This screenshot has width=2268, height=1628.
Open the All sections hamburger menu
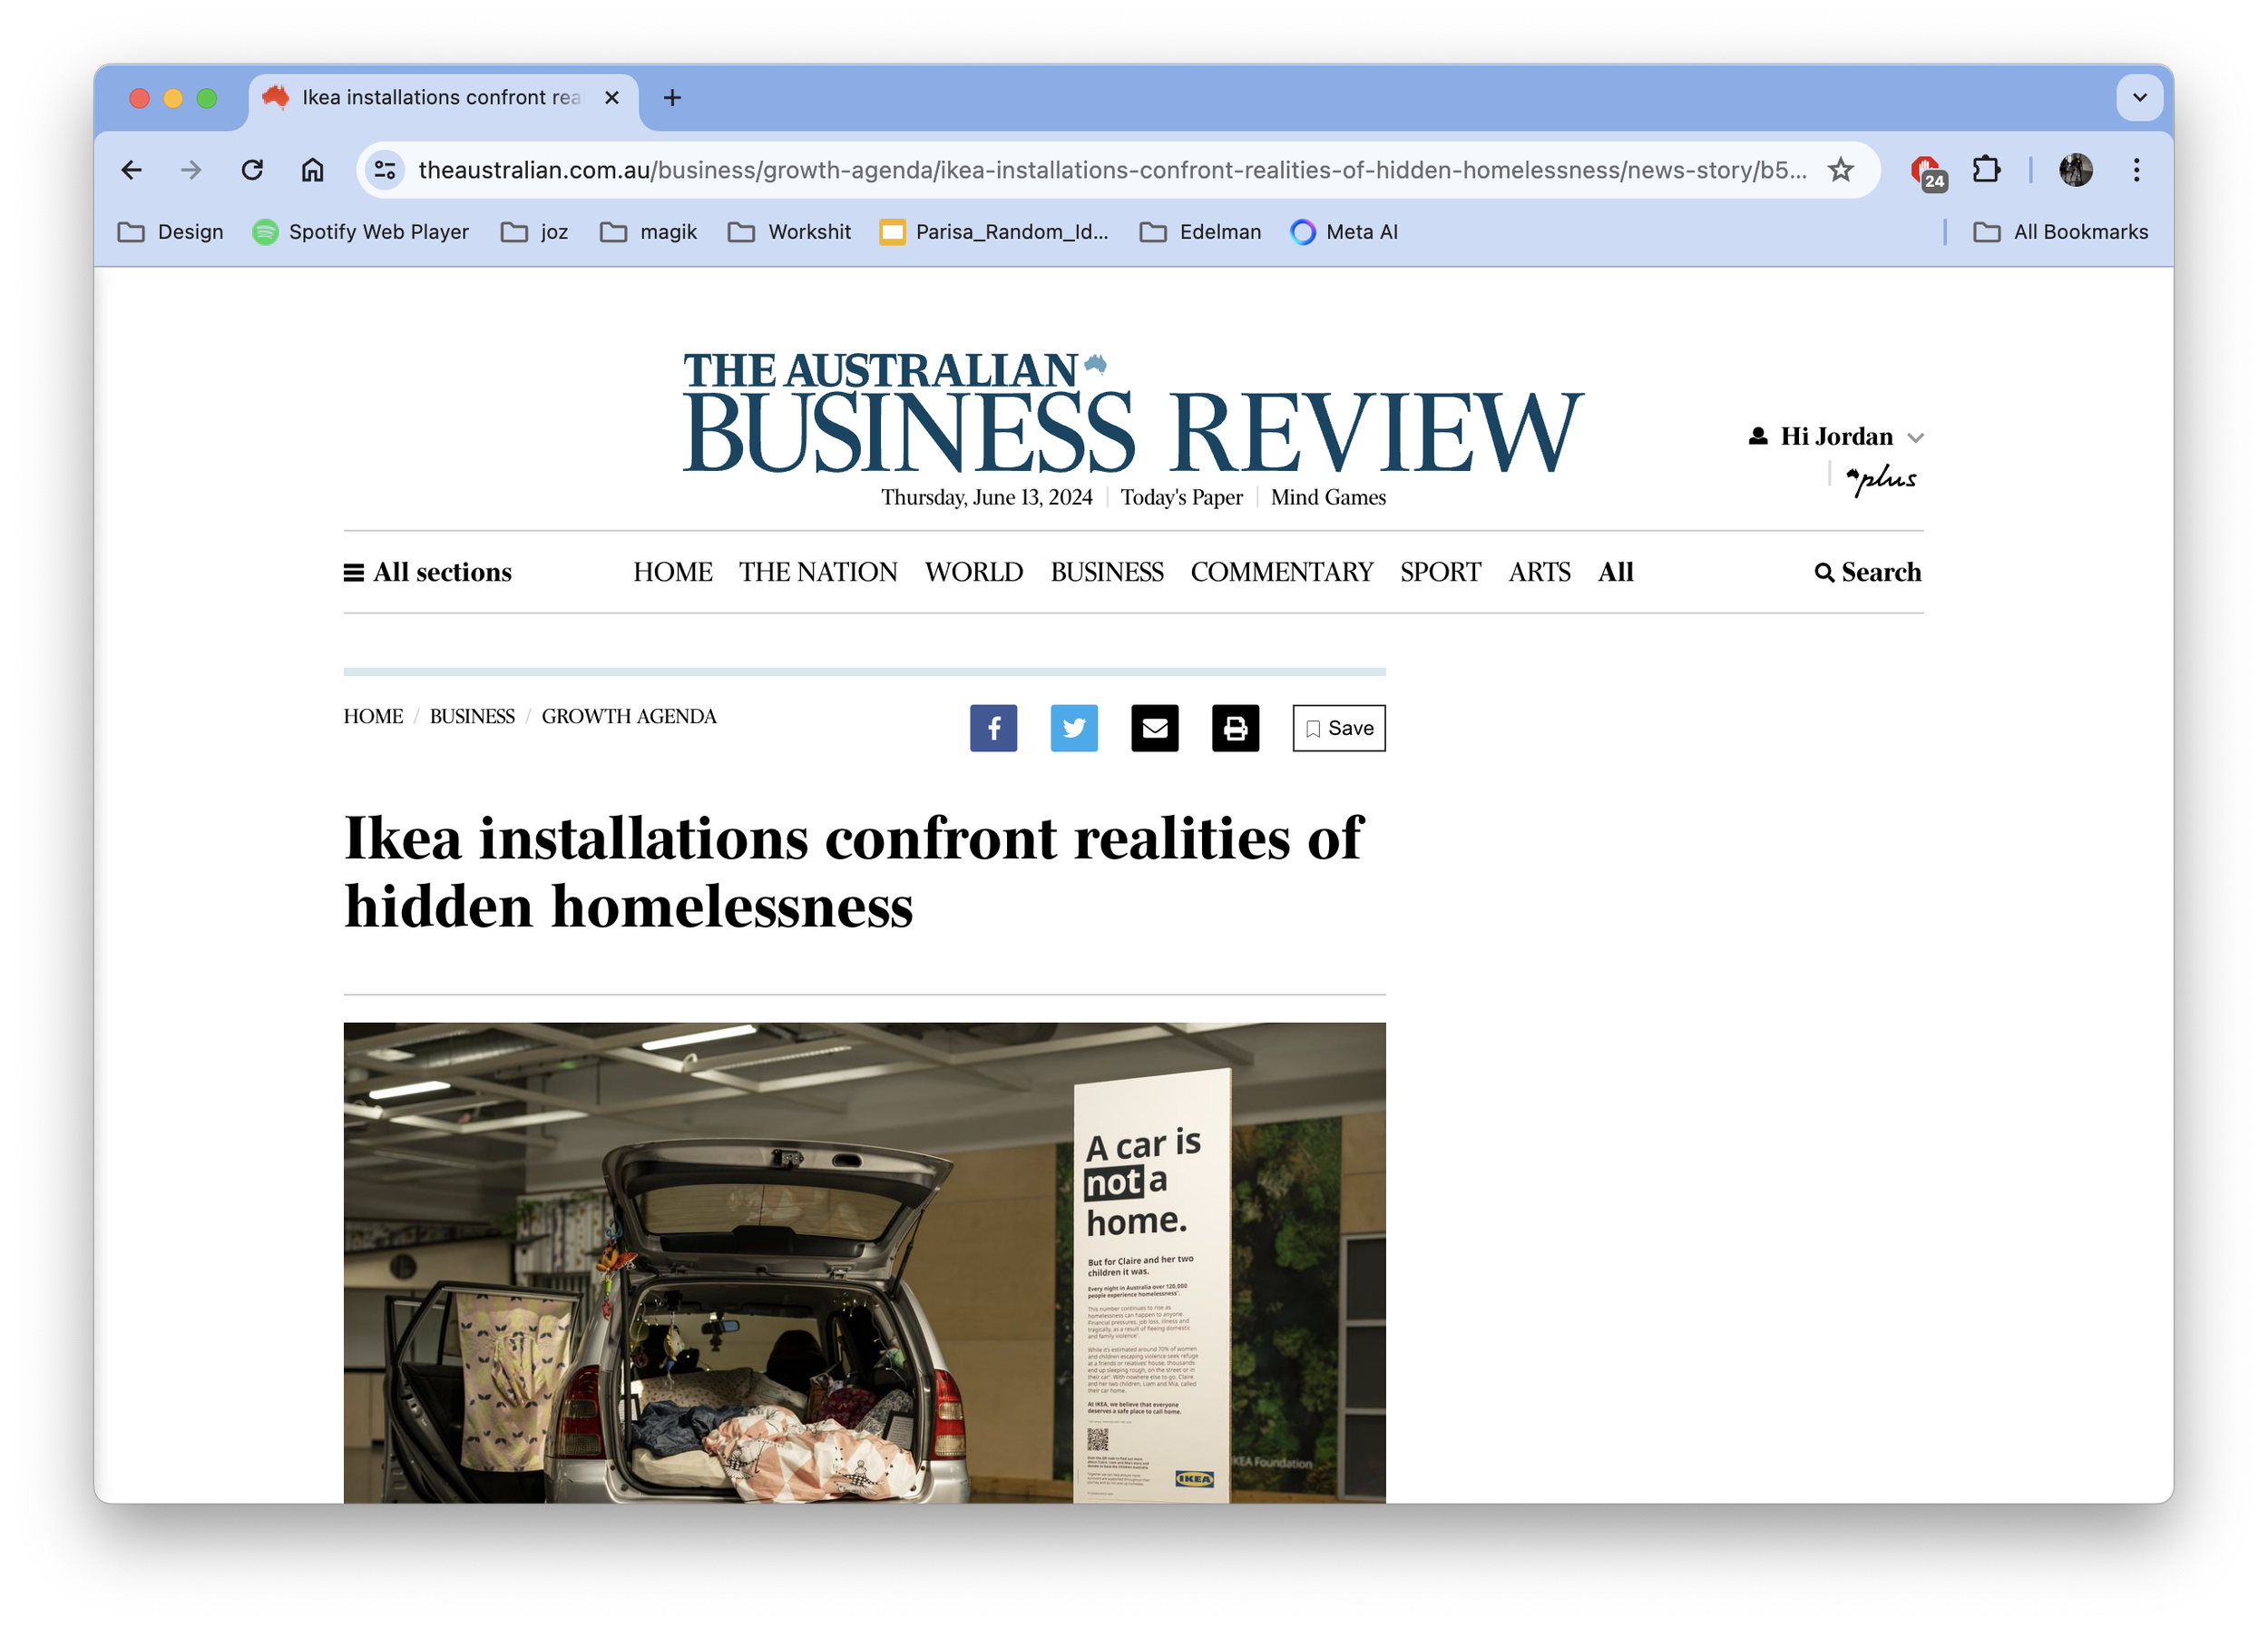[x=428, y=572]
